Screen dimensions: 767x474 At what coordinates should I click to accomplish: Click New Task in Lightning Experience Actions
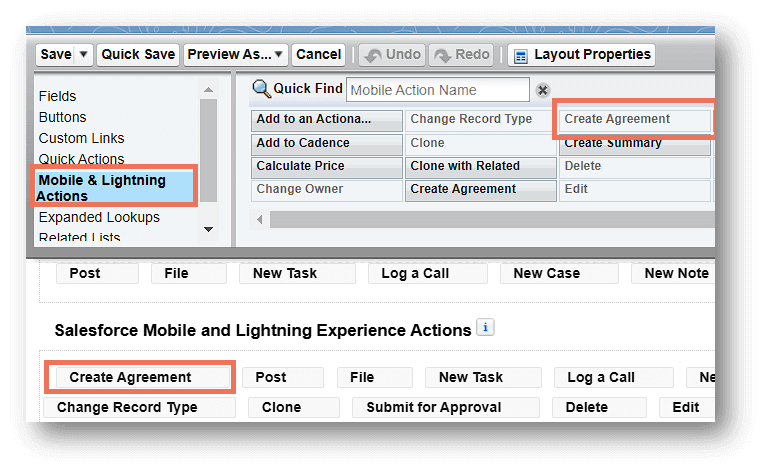point(483,378)
